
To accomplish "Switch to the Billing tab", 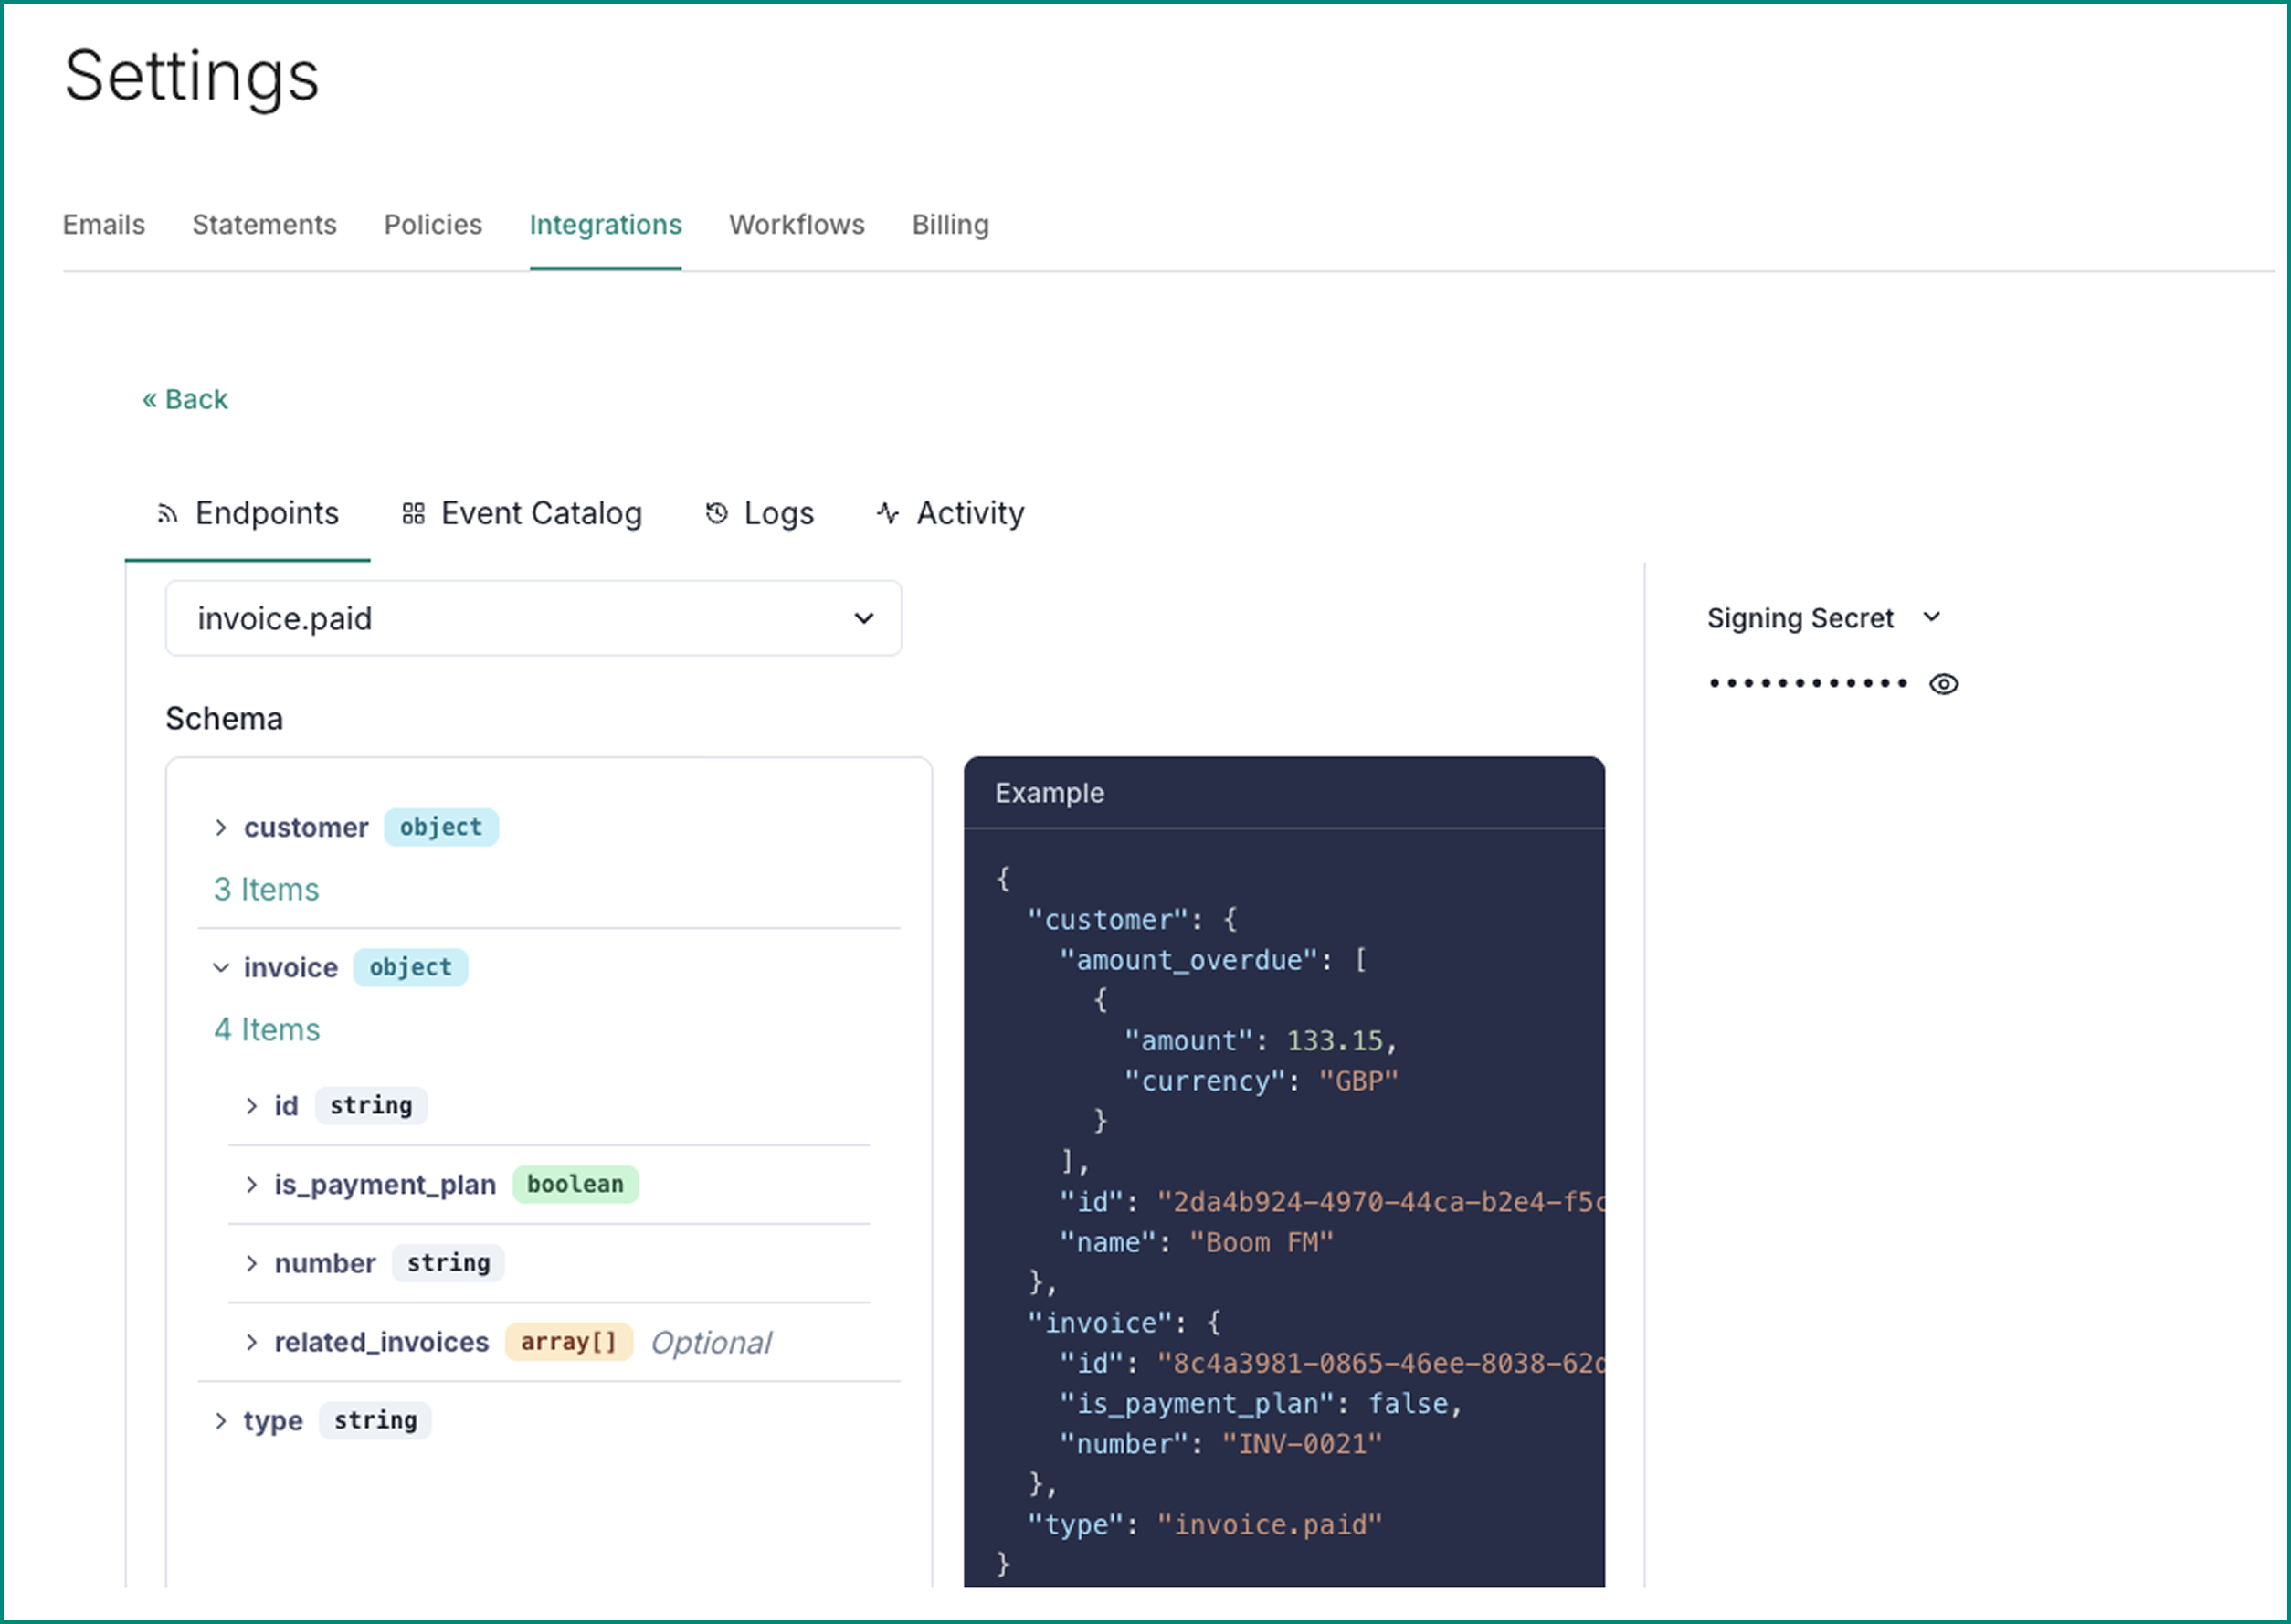I will pyautogui.click(x=948, y=224).
